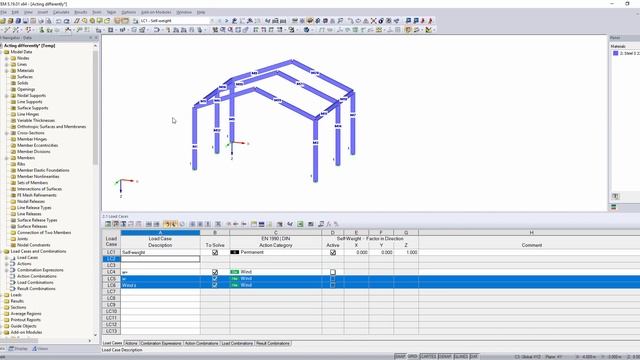The image size is (640, 360).
Task: Enable self-weight Active checkbox for LC5
Action: [333, 279]
